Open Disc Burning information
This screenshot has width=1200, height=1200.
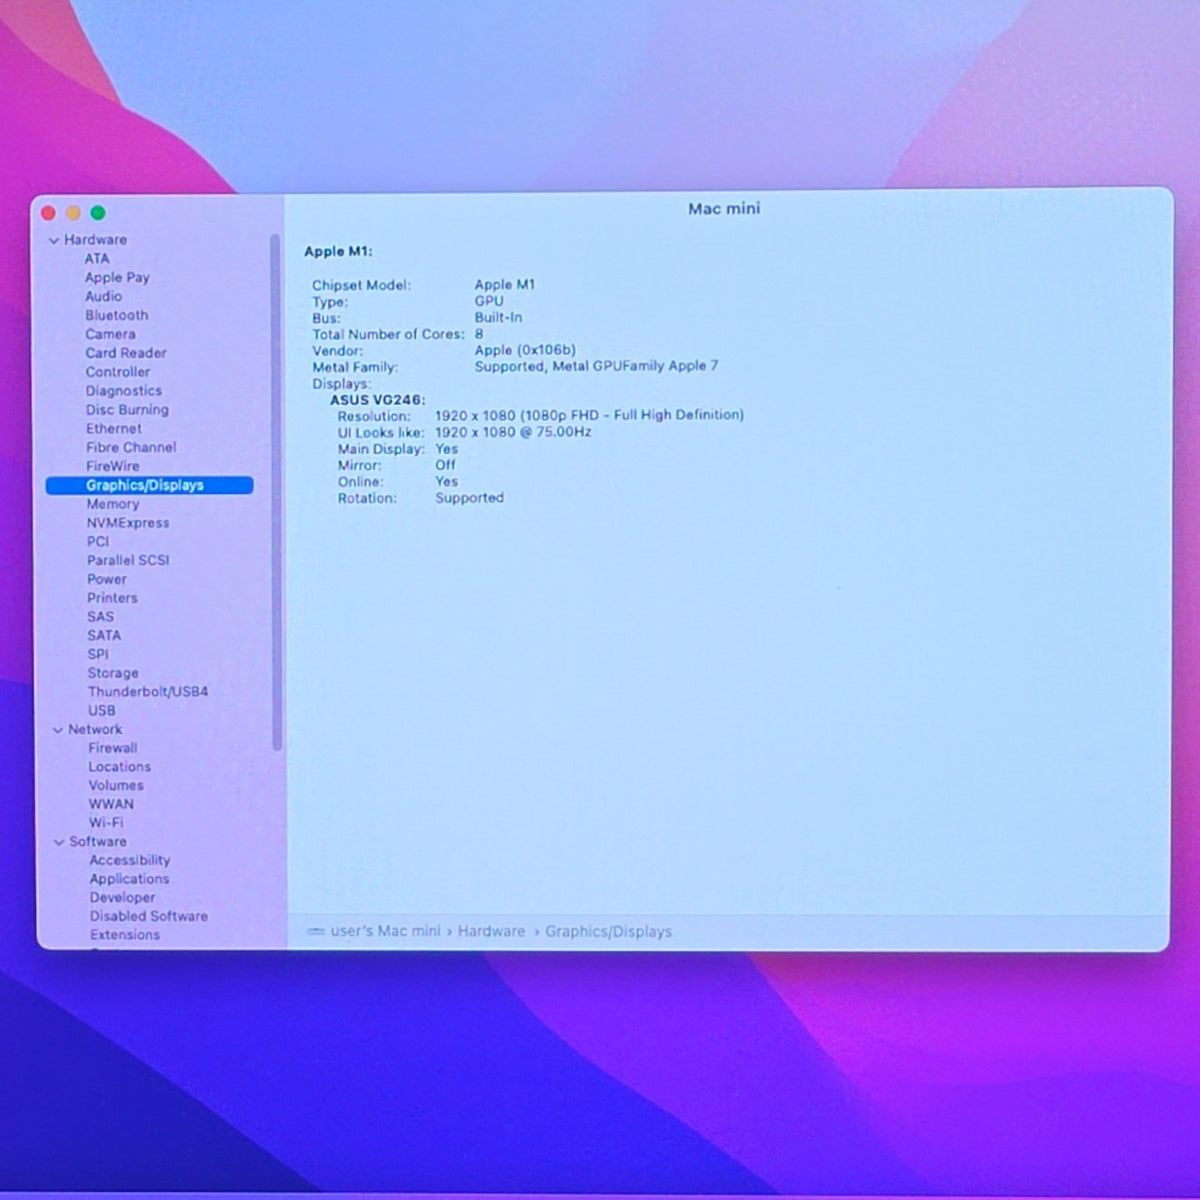point(127,410)
